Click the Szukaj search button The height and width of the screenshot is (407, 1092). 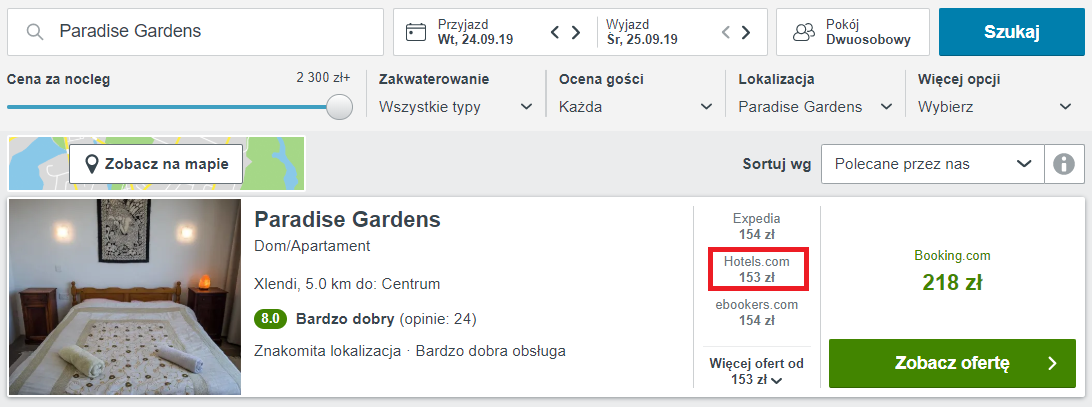1011,32
